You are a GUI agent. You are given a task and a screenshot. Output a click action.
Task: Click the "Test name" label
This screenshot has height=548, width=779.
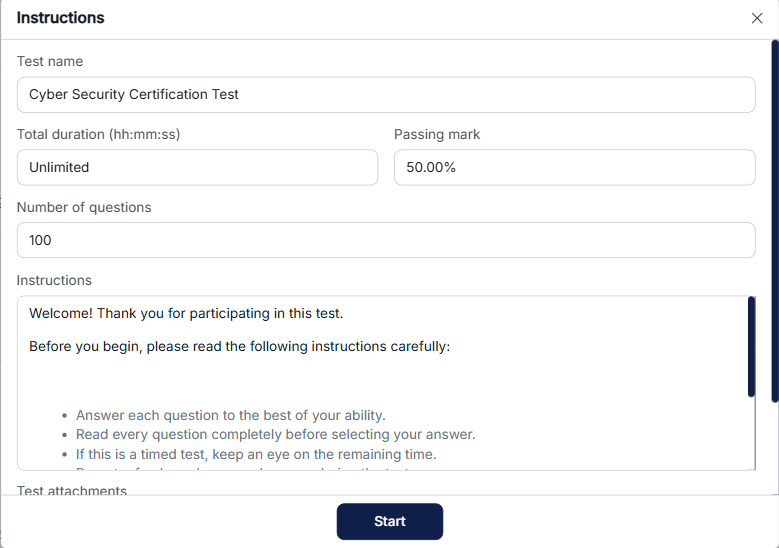pos(50,61)
